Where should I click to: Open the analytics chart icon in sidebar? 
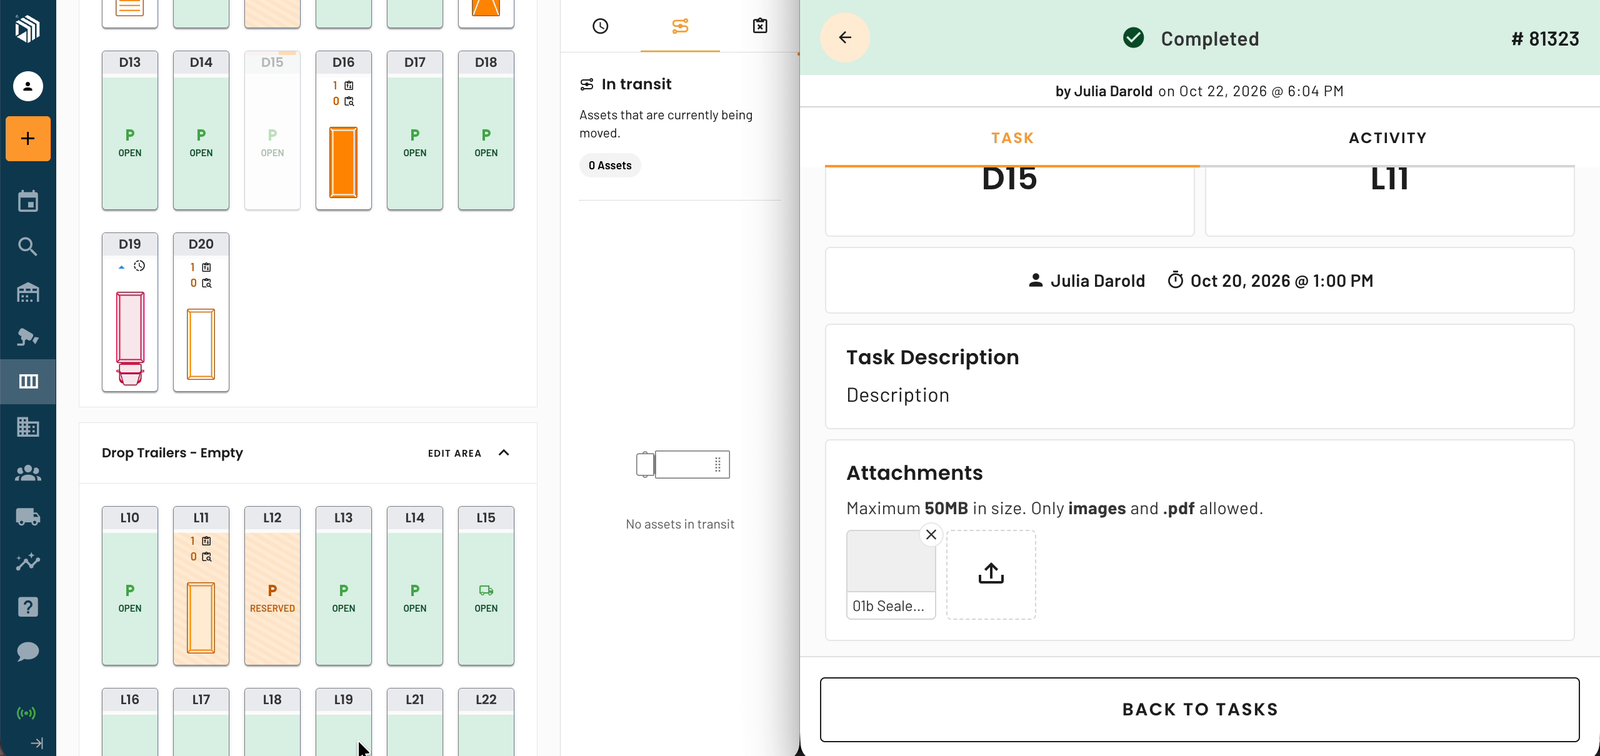coord(28,562)
